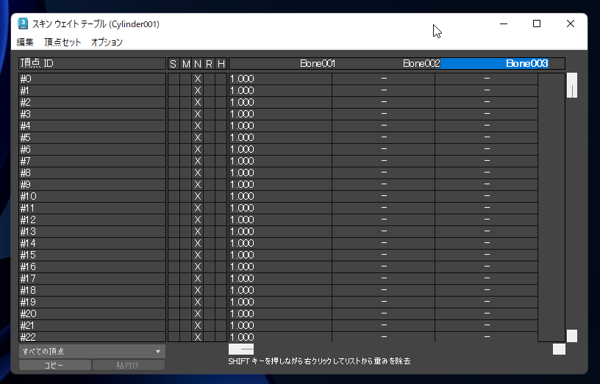
Task: Click the 貼付け button
Action: click(x=129, y=365)
